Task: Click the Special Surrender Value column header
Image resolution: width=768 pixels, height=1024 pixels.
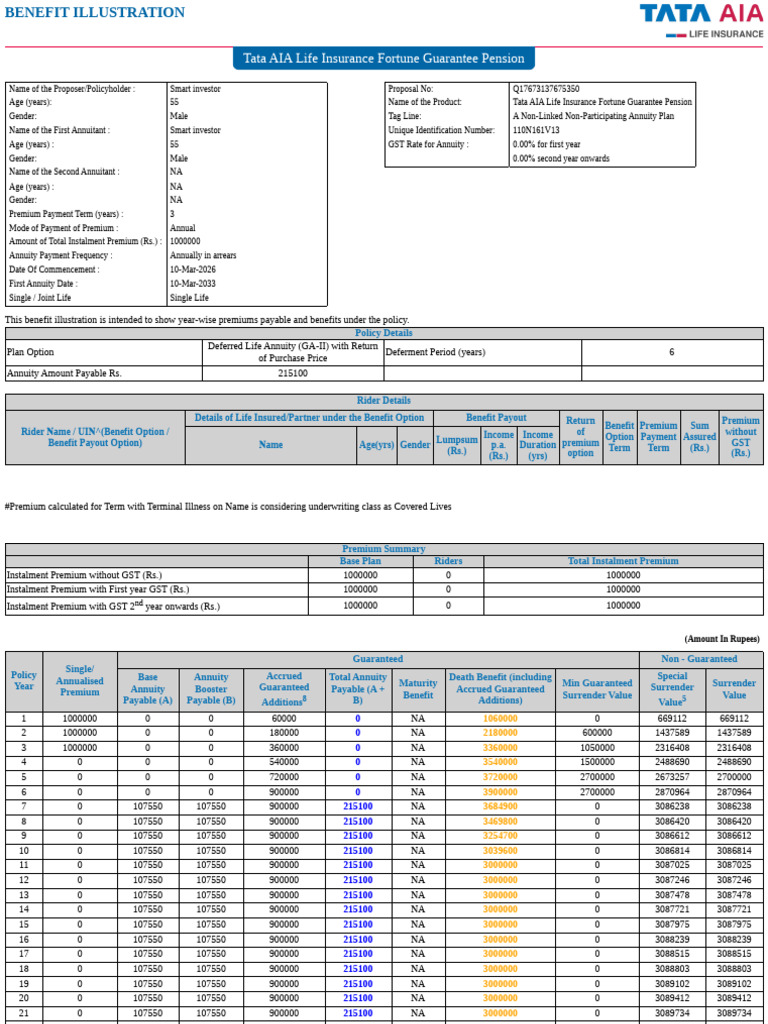Action: point(672,689)
